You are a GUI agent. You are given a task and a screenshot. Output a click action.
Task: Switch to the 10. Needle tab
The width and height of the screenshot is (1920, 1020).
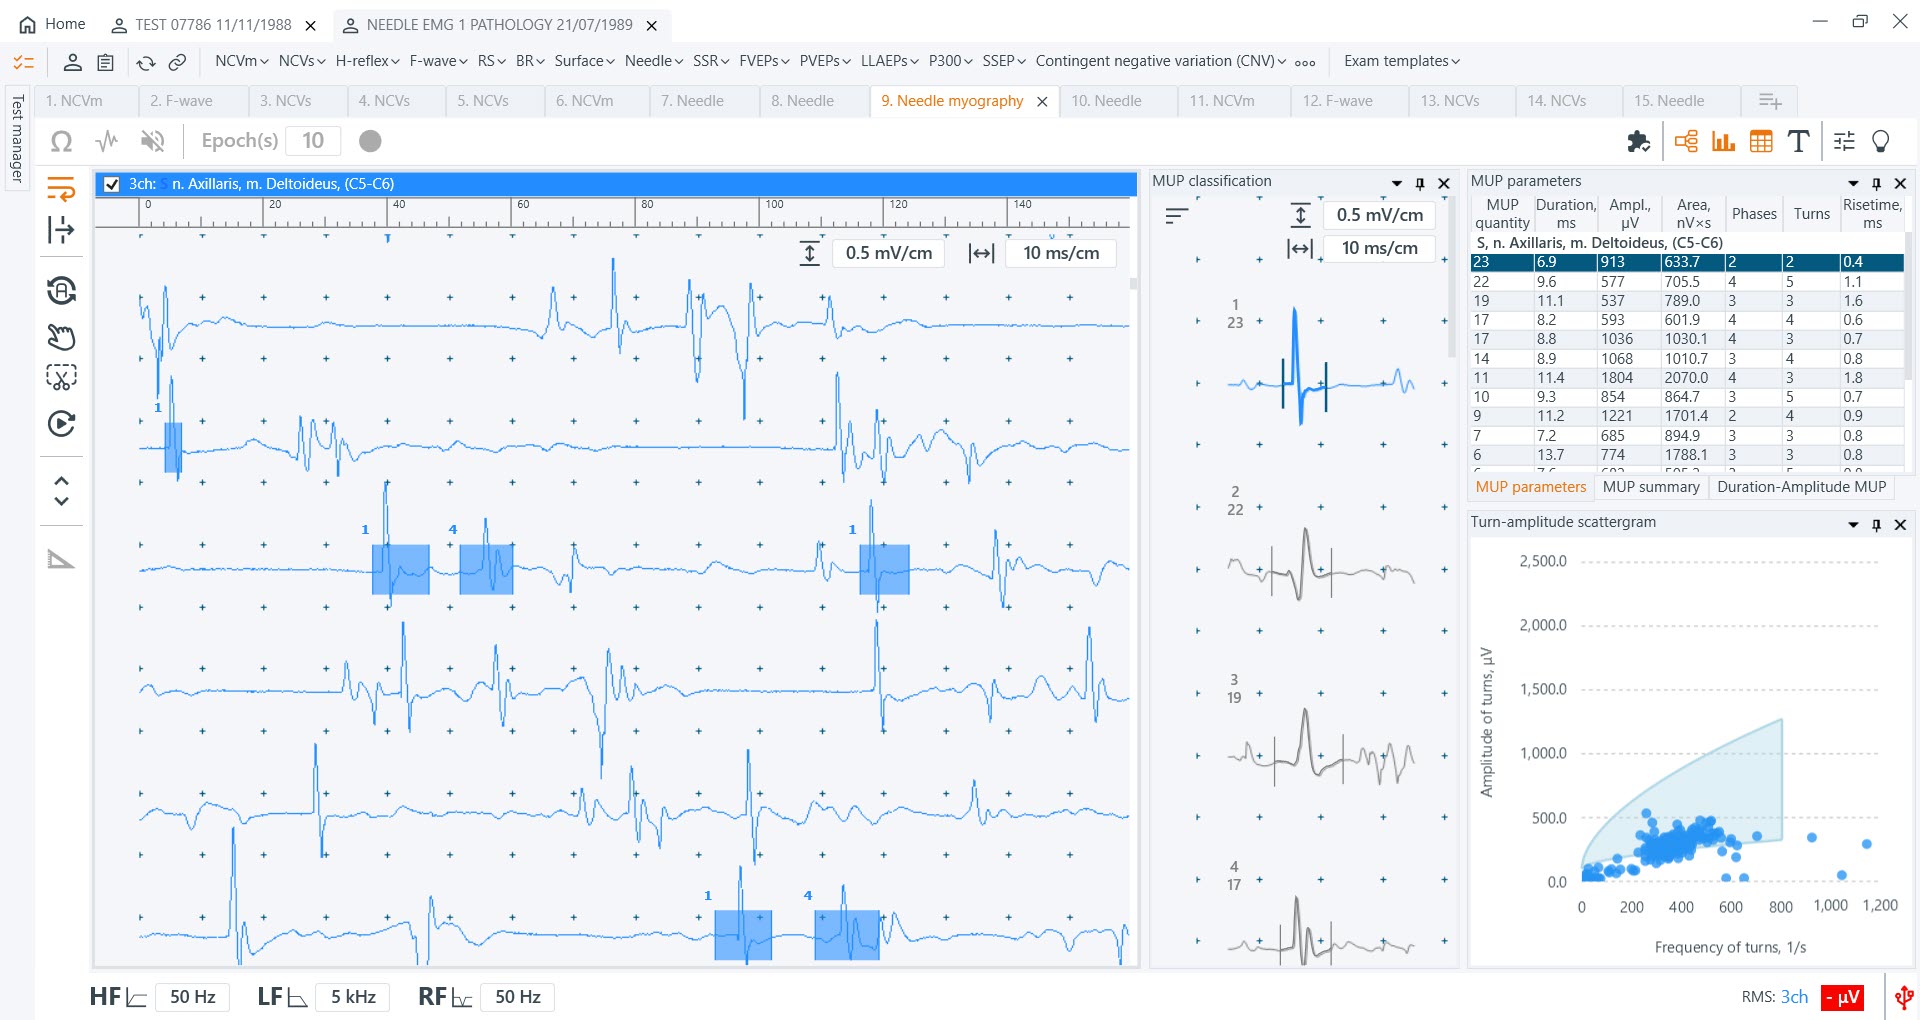1106,101
